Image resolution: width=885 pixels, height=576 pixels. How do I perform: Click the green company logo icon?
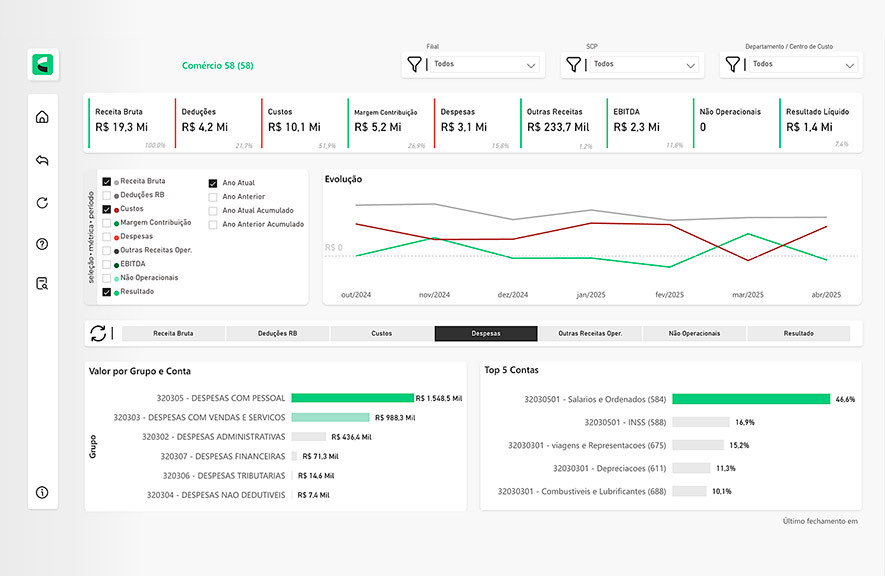pos(43,65)
